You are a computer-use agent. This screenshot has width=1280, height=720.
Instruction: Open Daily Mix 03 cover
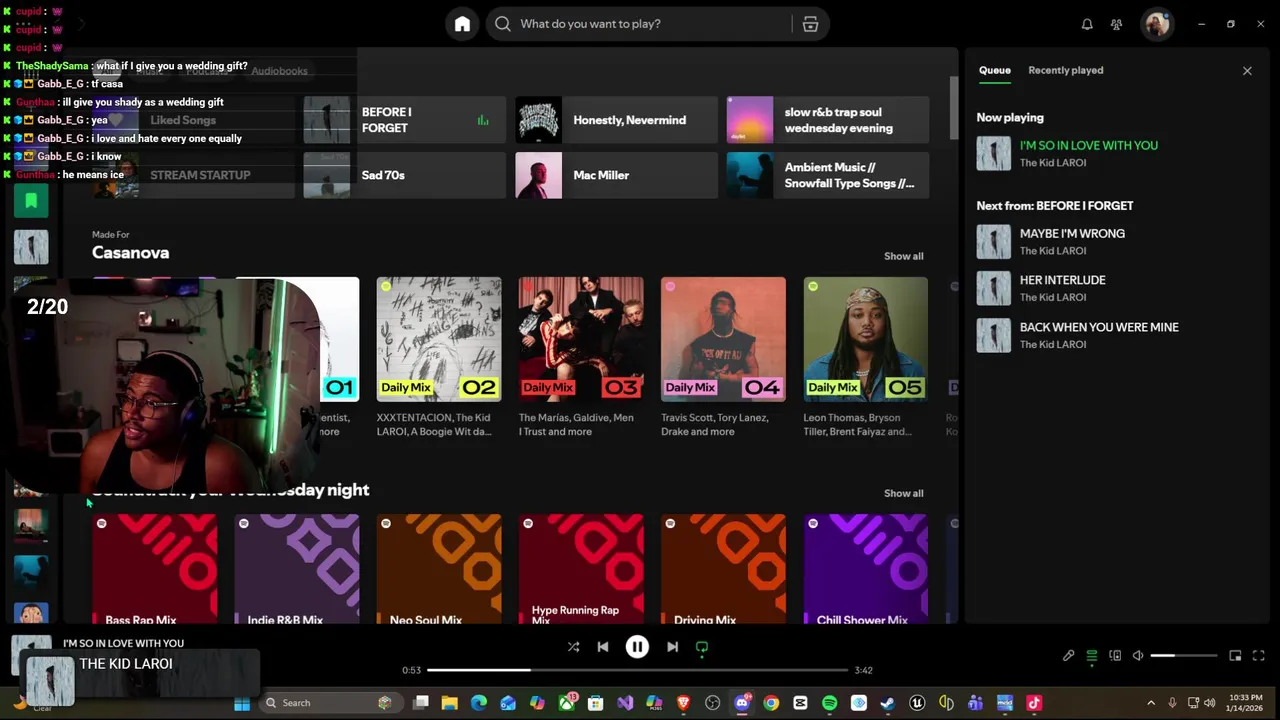click(581, 339)
